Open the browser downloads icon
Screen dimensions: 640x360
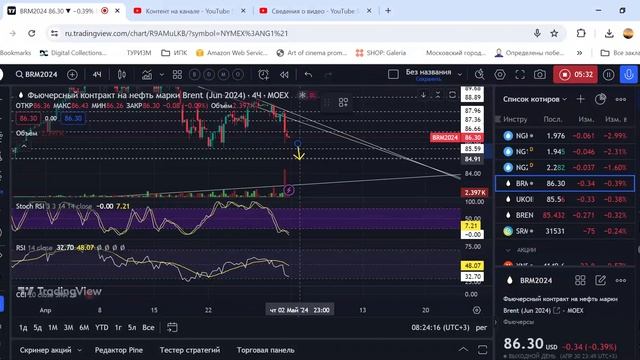click(609, 33)
